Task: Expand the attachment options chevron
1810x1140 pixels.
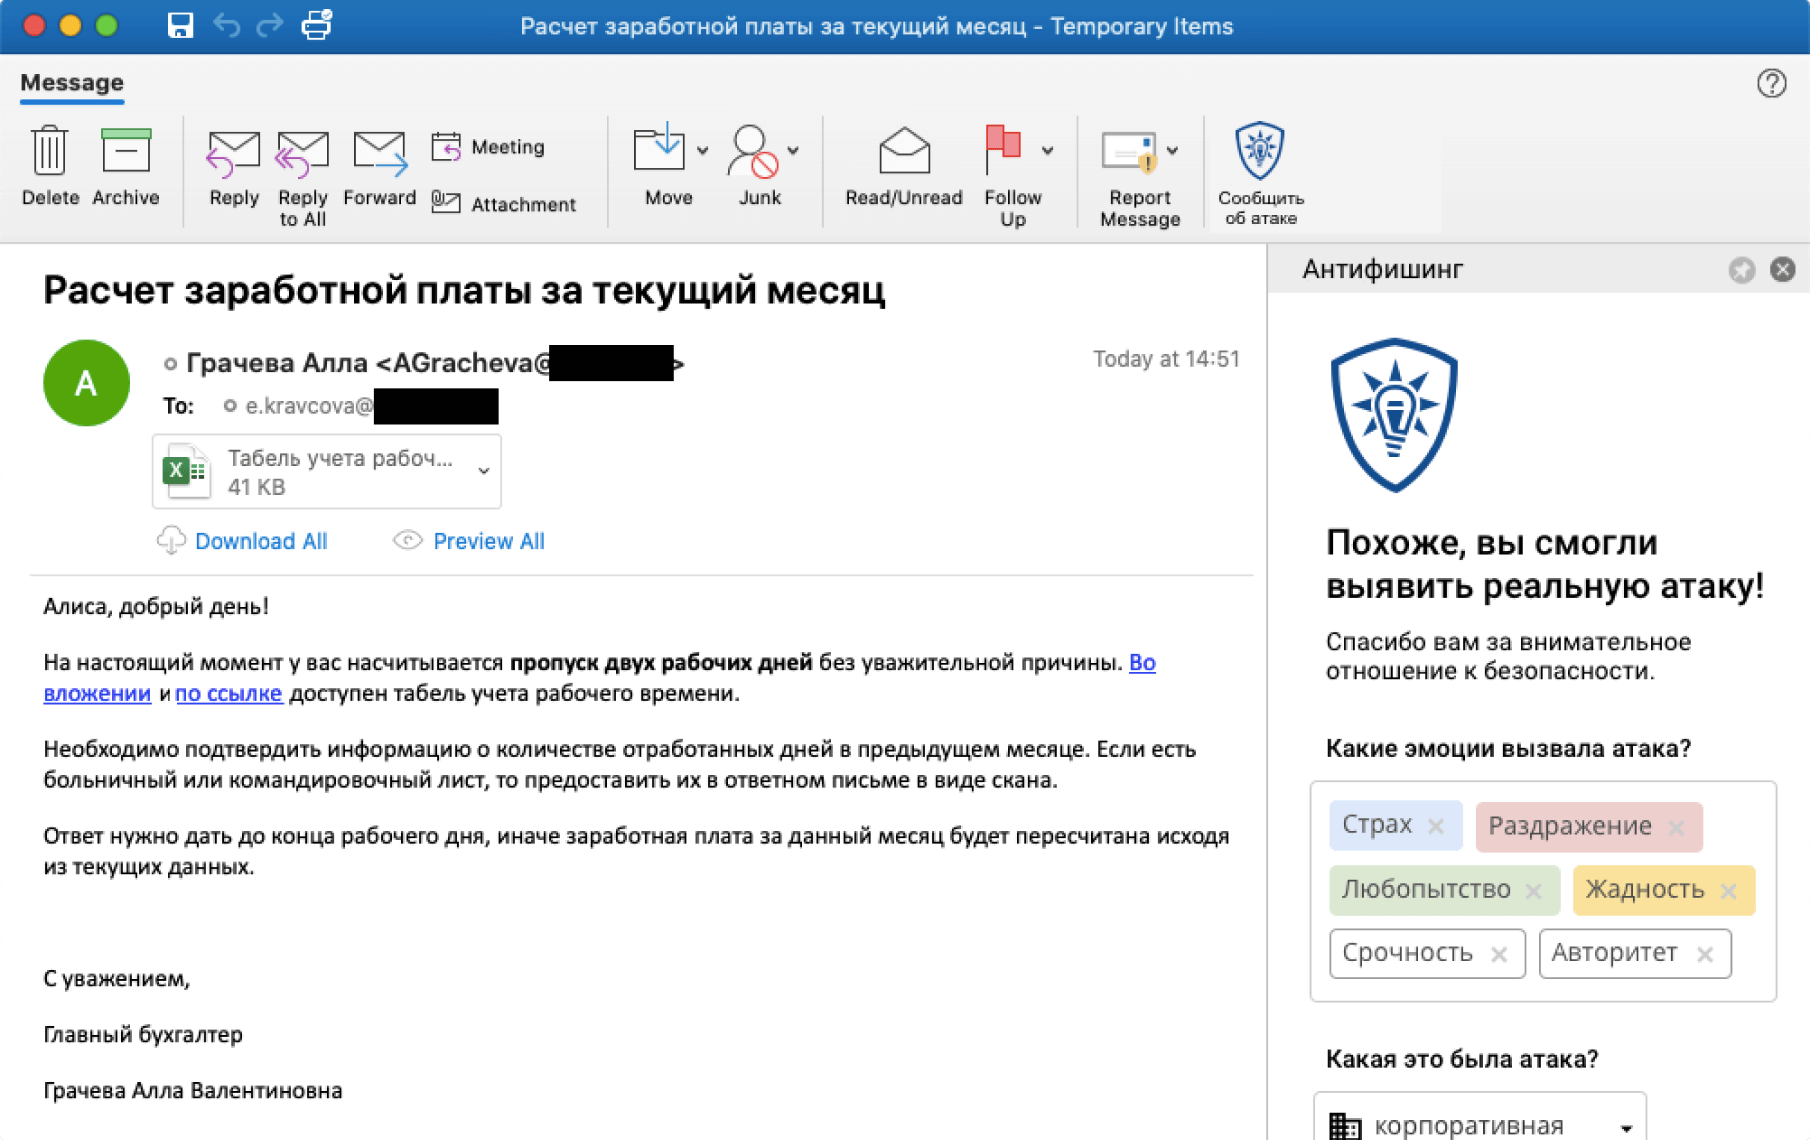Action: click(483, 471)
